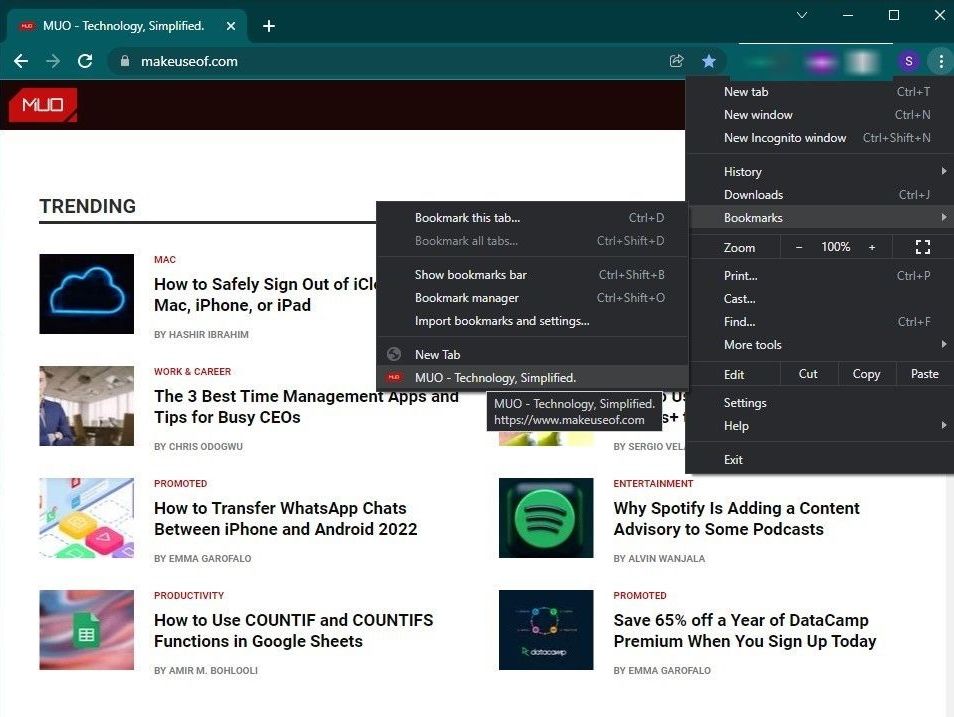Viewport: 954px width, 717px height.
Task: Open author BY ALVIN WANJALA
Action: [x=660, y=559]
